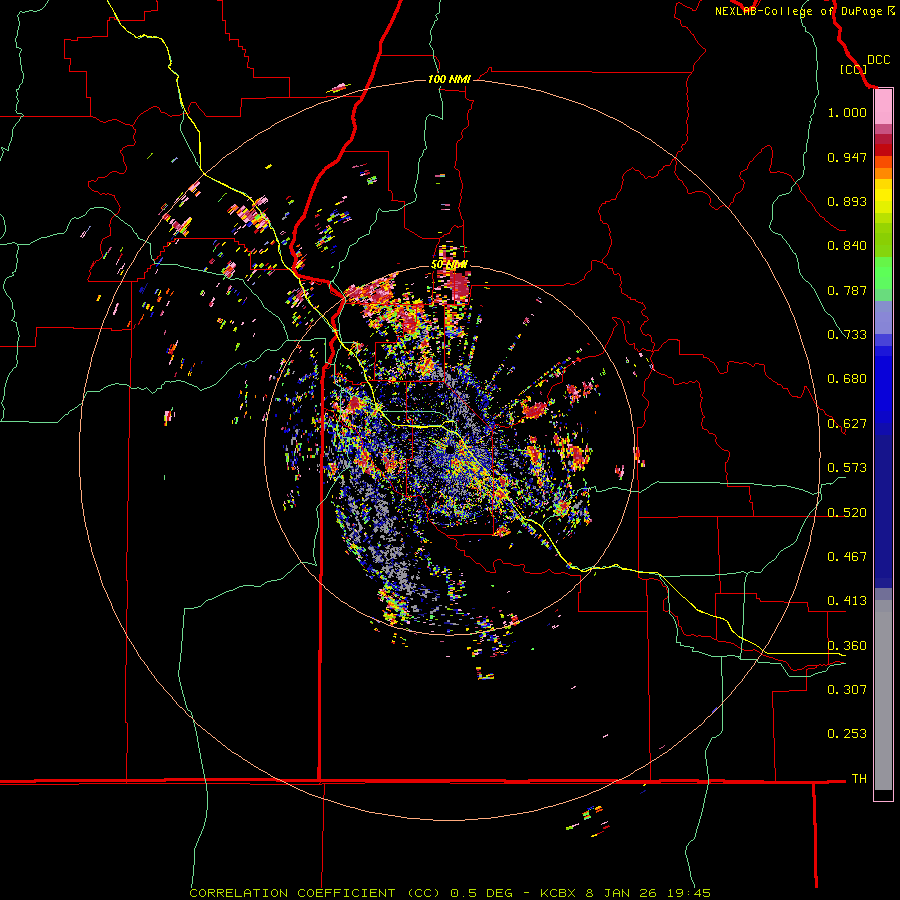This screenshot has height=900, width=900.
Task: Select the 0.680 scale value
Action: [847, 379]
